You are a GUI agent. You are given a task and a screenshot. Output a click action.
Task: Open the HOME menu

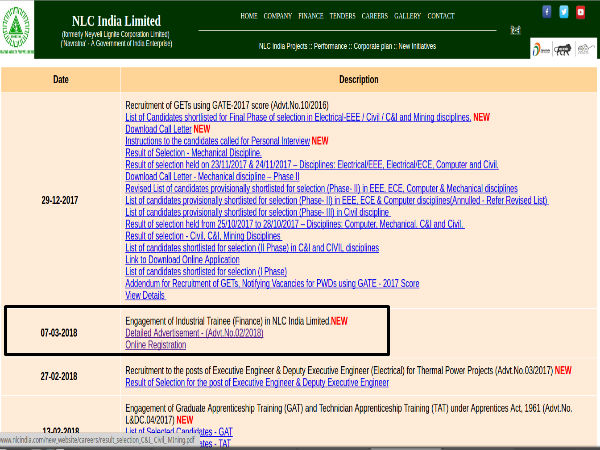click(249, 16)
